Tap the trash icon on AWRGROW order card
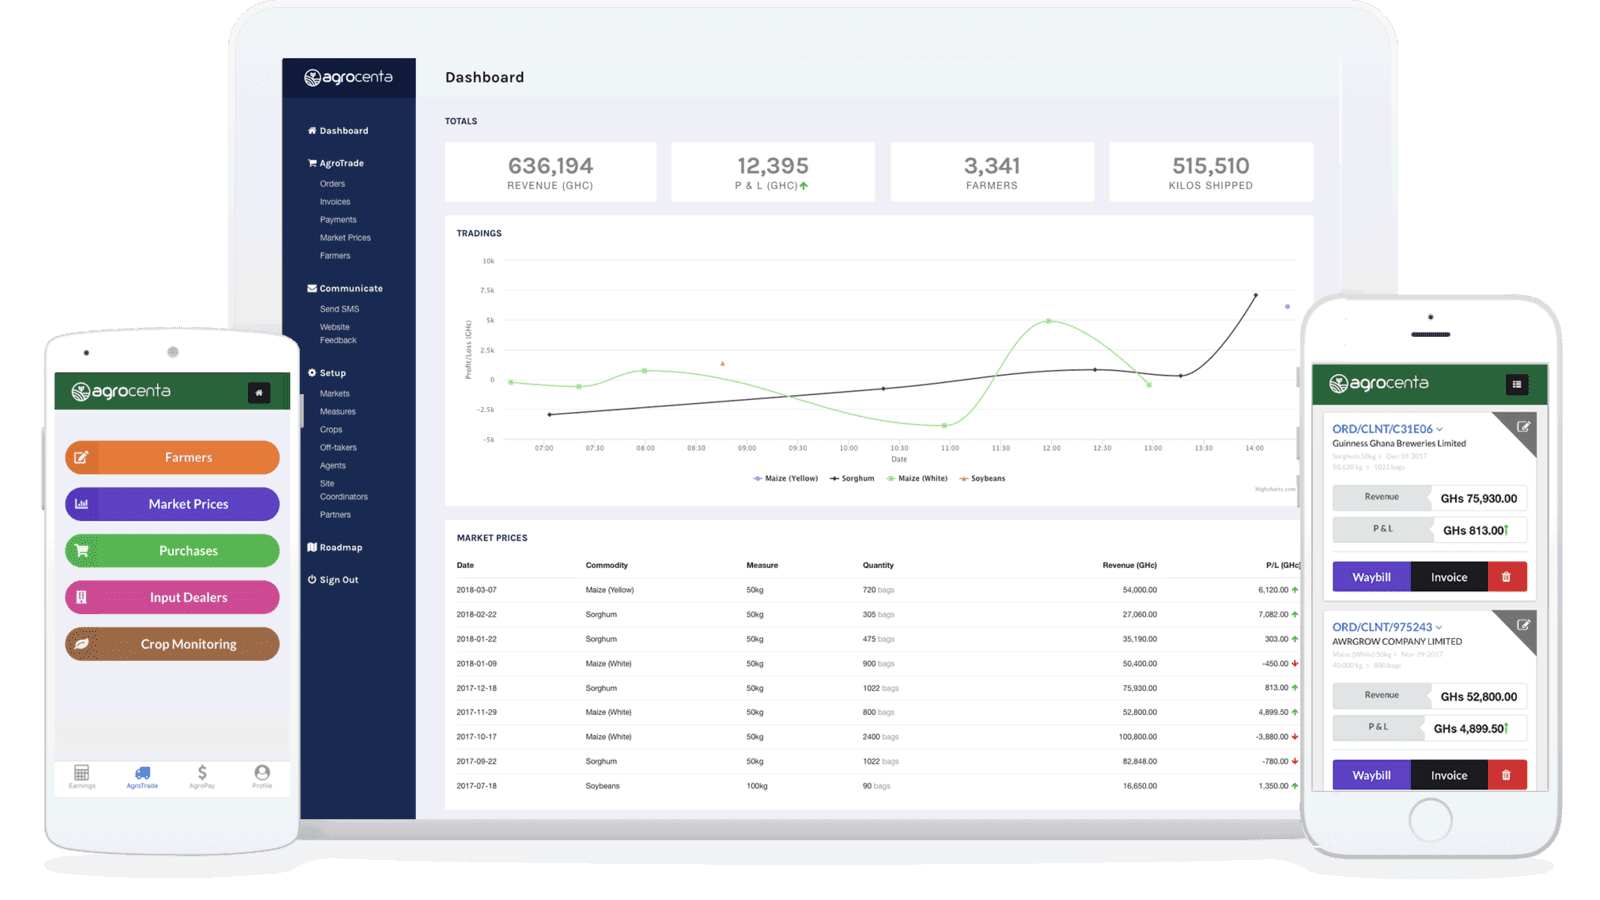 (1506, 775)
